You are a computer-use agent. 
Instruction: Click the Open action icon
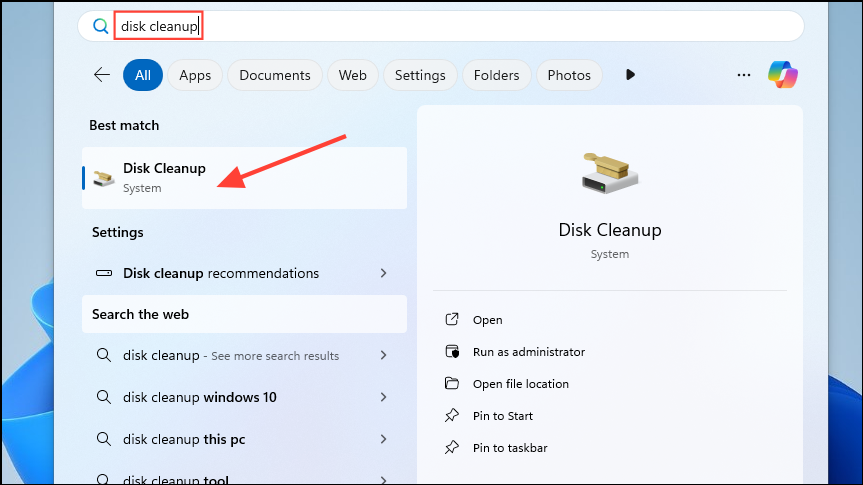452,319
